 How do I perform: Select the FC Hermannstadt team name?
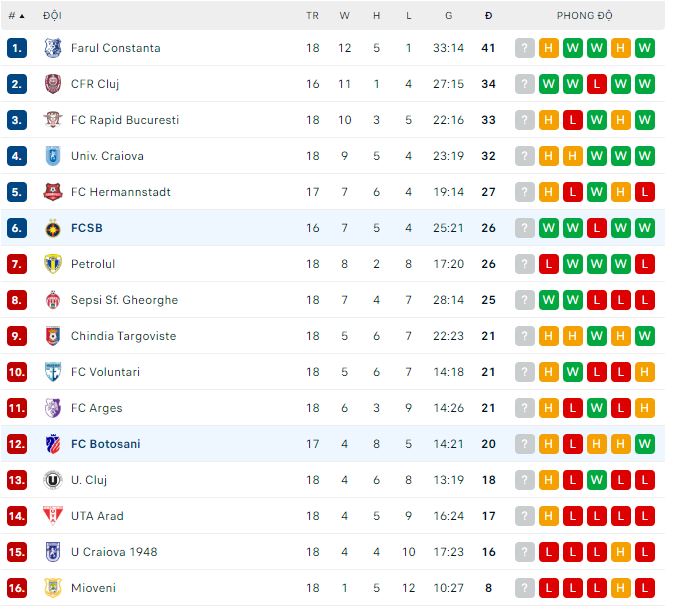coord(121,192)
